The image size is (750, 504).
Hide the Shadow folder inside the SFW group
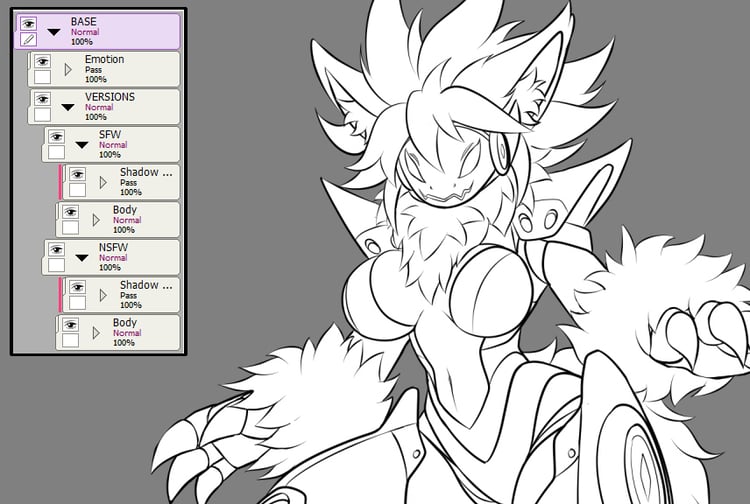click(x=77, y=175)
